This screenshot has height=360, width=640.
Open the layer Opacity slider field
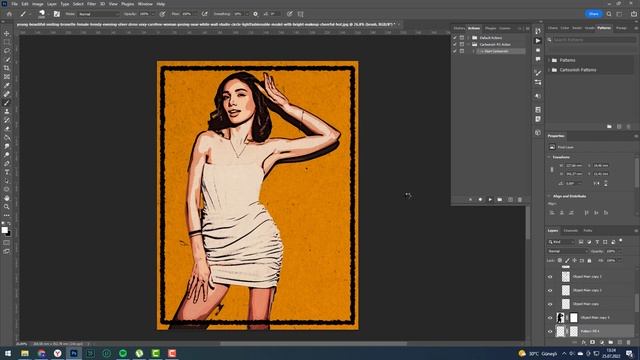(611, 251)
